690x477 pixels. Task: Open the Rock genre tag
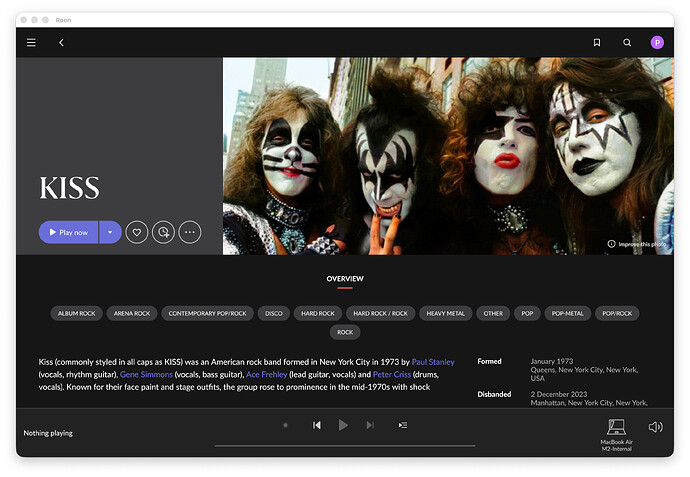[345, 332]
